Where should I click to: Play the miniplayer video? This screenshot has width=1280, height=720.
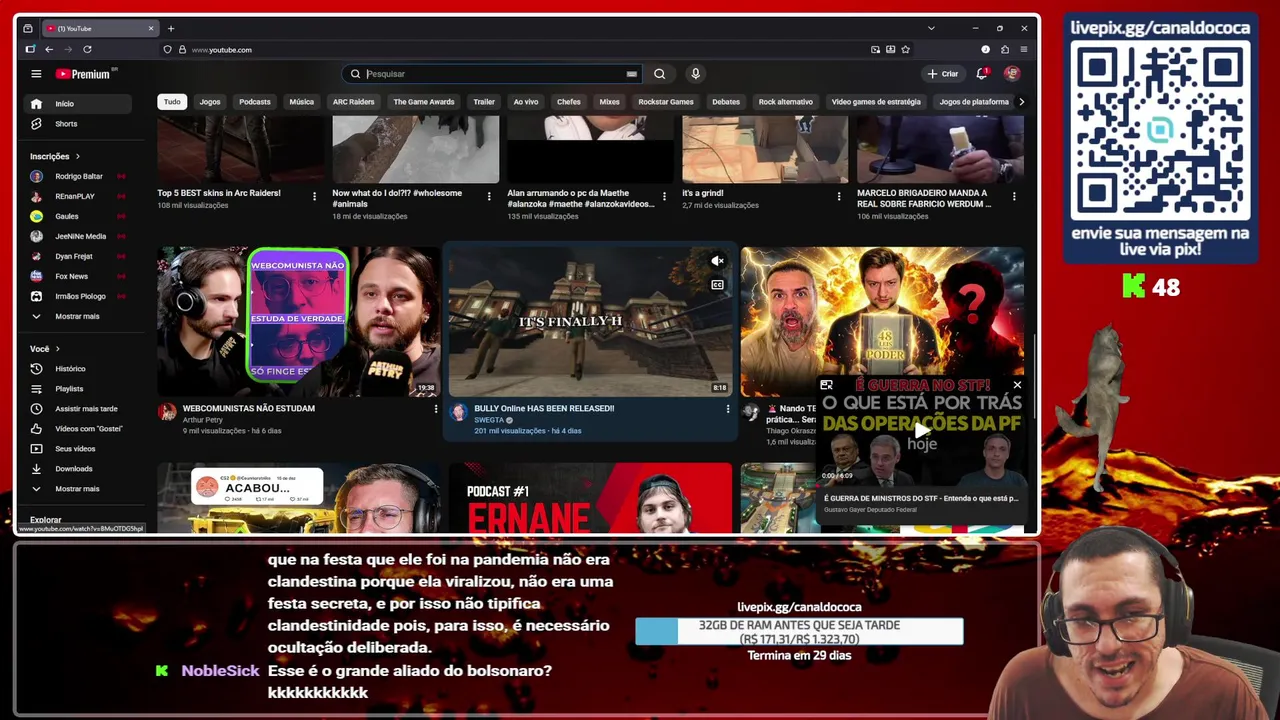(x=921, y=432)
